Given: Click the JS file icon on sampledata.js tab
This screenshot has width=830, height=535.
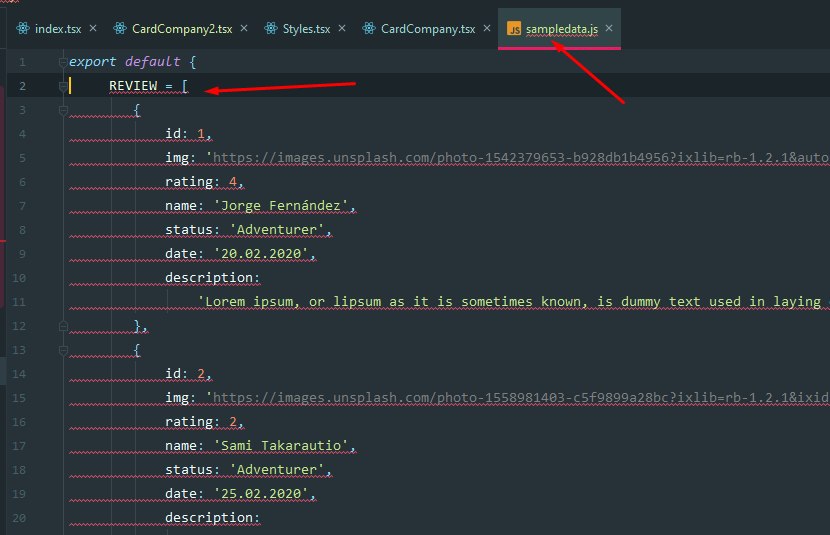Looking at the screenshot, I should [x=513, y=28].
